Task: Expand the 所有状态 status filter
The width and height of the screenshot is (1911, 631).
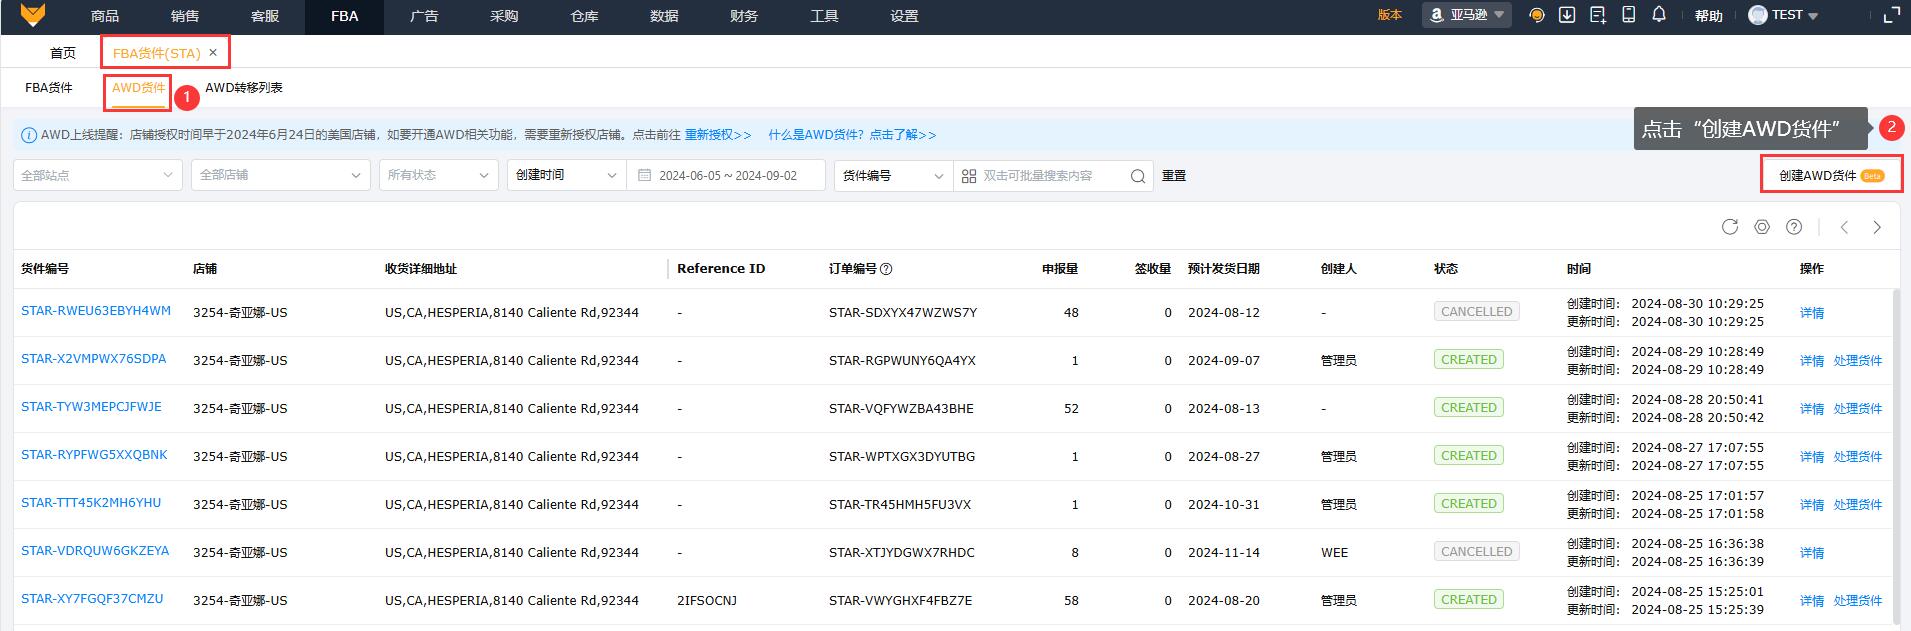Action: (438, 175)
